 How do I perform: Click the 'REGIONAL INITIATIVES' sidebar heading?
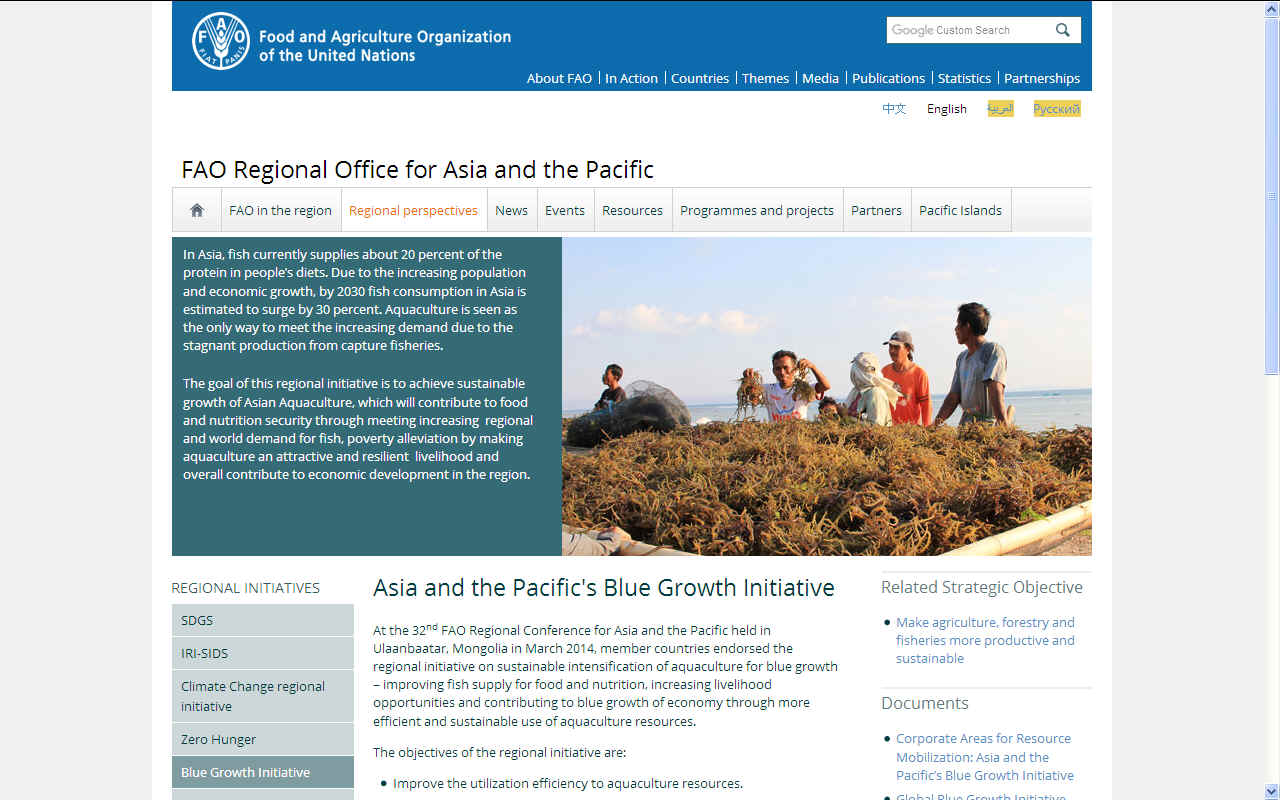pyautogui.click(x=246, y=588)
